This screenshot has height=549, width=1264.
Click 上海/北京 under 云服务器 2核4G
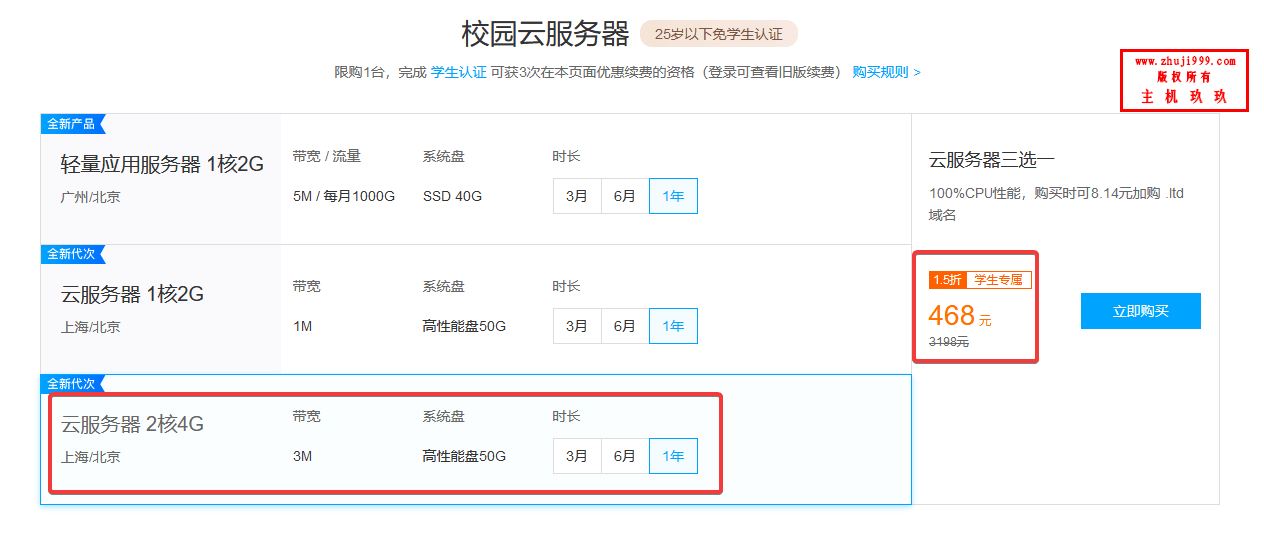coord(90,458)
